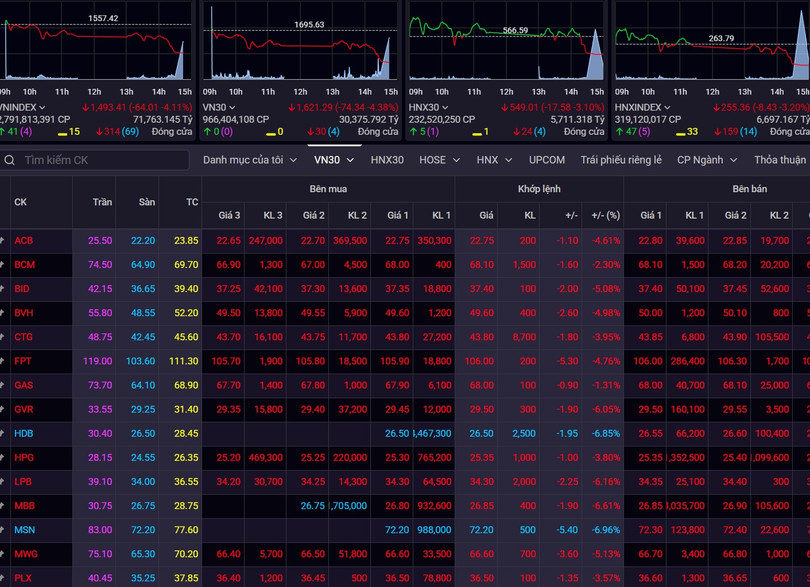The height and width of the screenshot is (587, 810).
Task: Click pin icon beside MWG ticker
Action: tap(3, 553)
